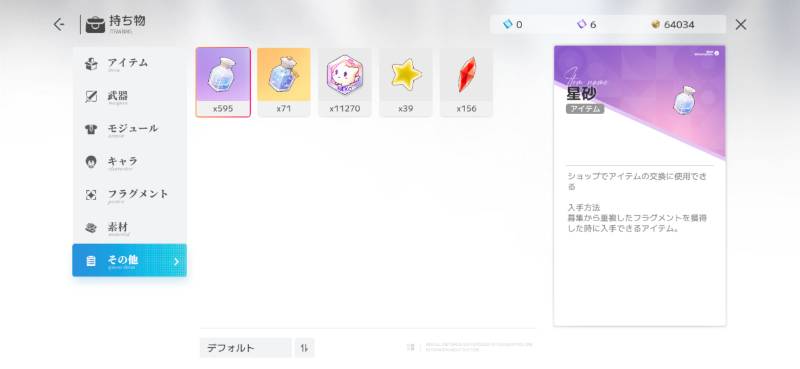This screenshot has width=800, height=369.
Task: Click the briefcase 持ち物 icon
Action: click(x=95, y=24)
